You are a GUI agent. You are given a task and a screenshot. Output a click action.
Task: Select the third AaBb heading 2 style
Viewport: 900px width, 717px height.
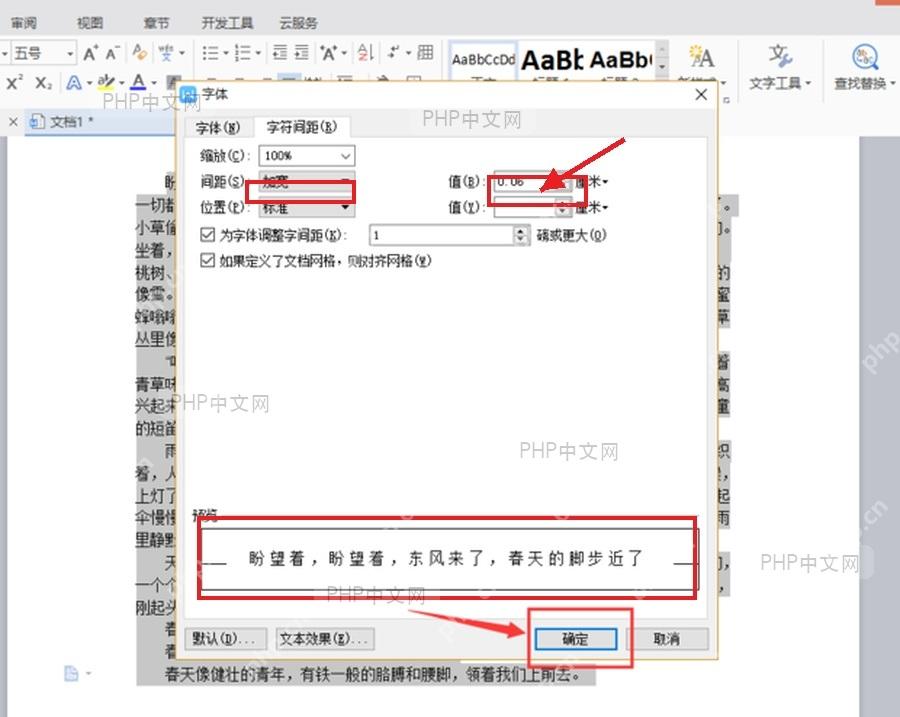(x=620, y=60)
